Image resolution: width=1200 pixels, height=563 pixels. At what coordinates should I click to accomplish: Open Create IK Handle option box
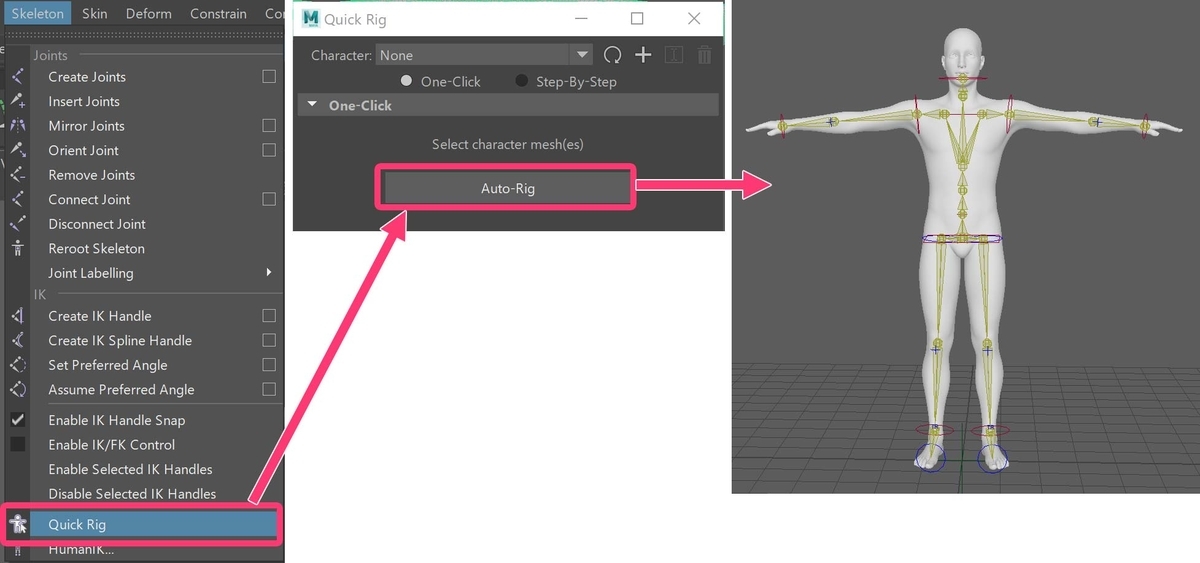[x=269, y=315]
